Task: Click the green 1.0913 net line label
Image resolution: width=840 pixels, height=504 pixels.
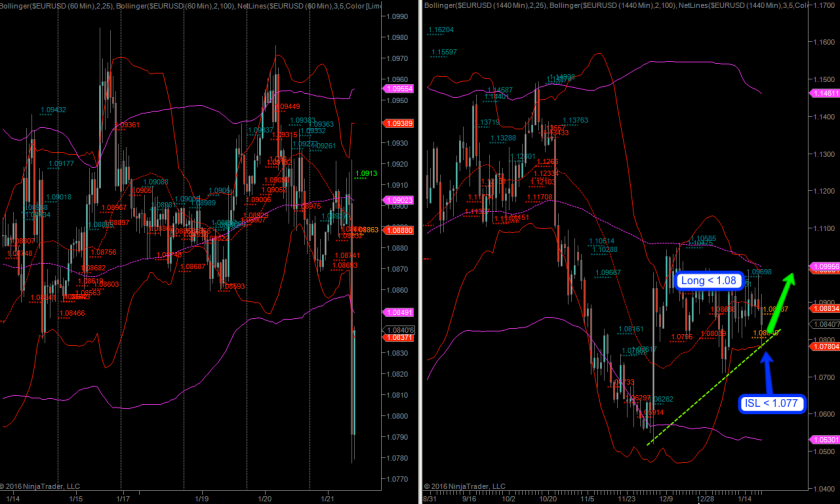Action: tap(366, 174)
